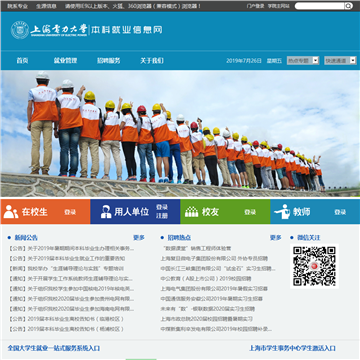Open “数据课堂”销售工程师体验营 posting
Image resolution: width=360 pixels, height=360 pixels.
[197, 248]
